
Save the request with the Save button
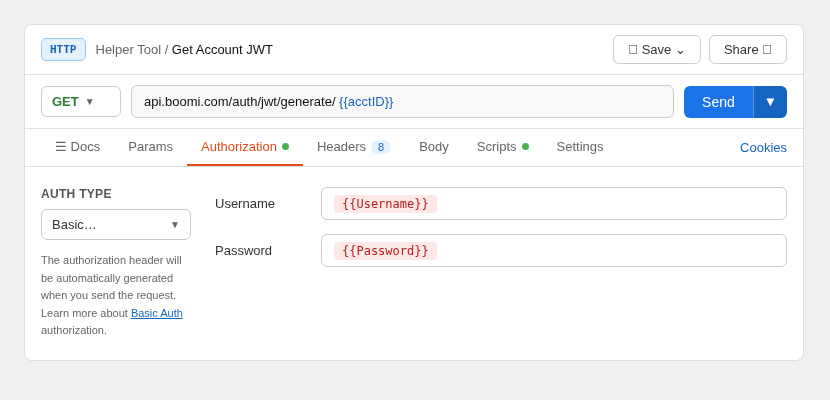[x=656, y=50]
